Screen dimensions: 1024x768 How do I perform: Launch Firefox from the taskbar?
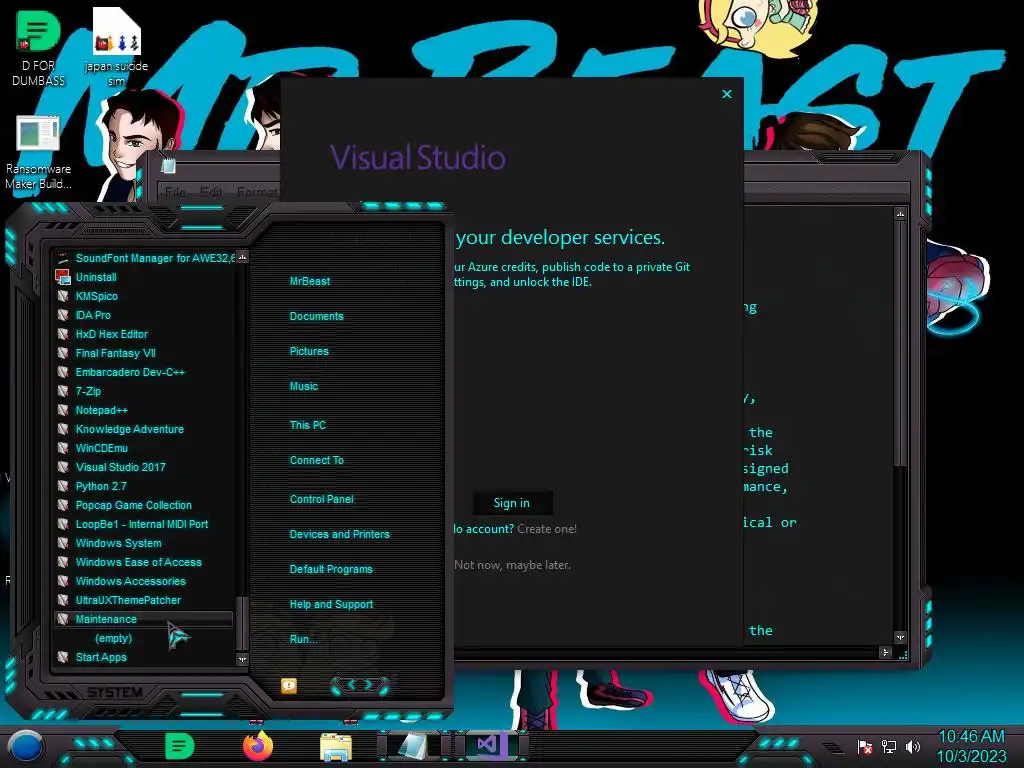[x=258, y=746]
